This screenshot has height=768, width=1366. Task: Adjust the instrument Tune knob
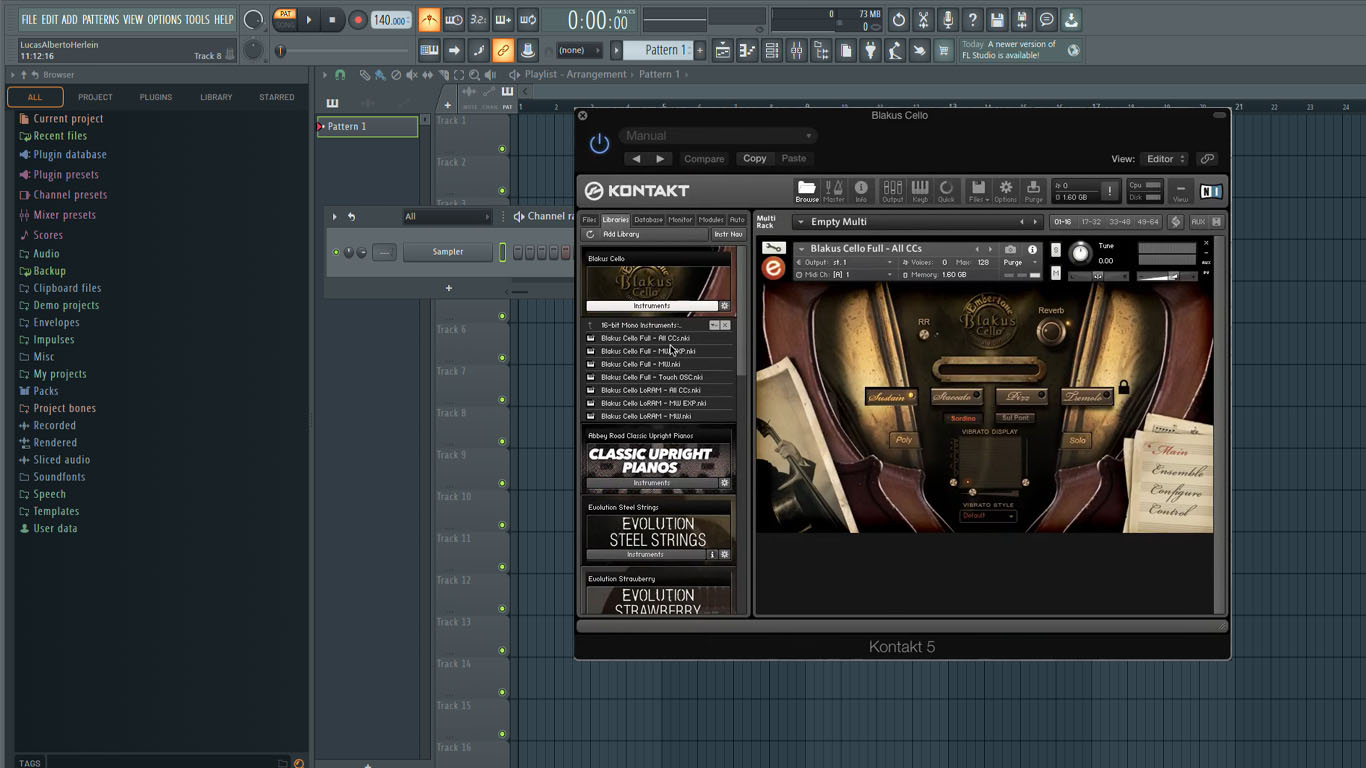pos(1080,253)
